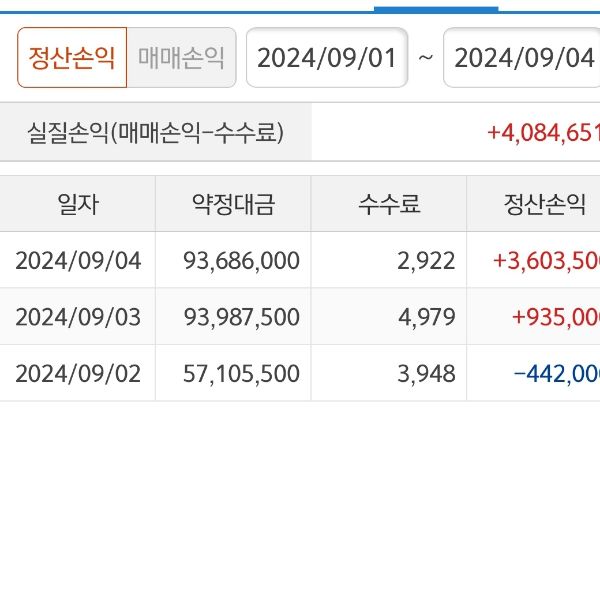600x600 pixels.
Task: Click the -442,000 정산손익 loss value
Action: tap(556, 373)
